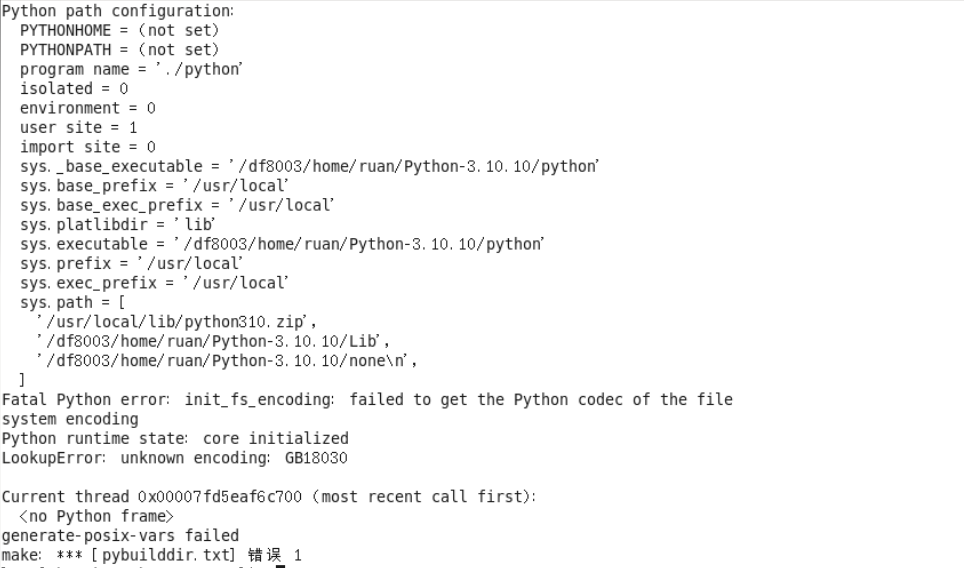Click the 'sys.base_prefix' line

[154, 186]
